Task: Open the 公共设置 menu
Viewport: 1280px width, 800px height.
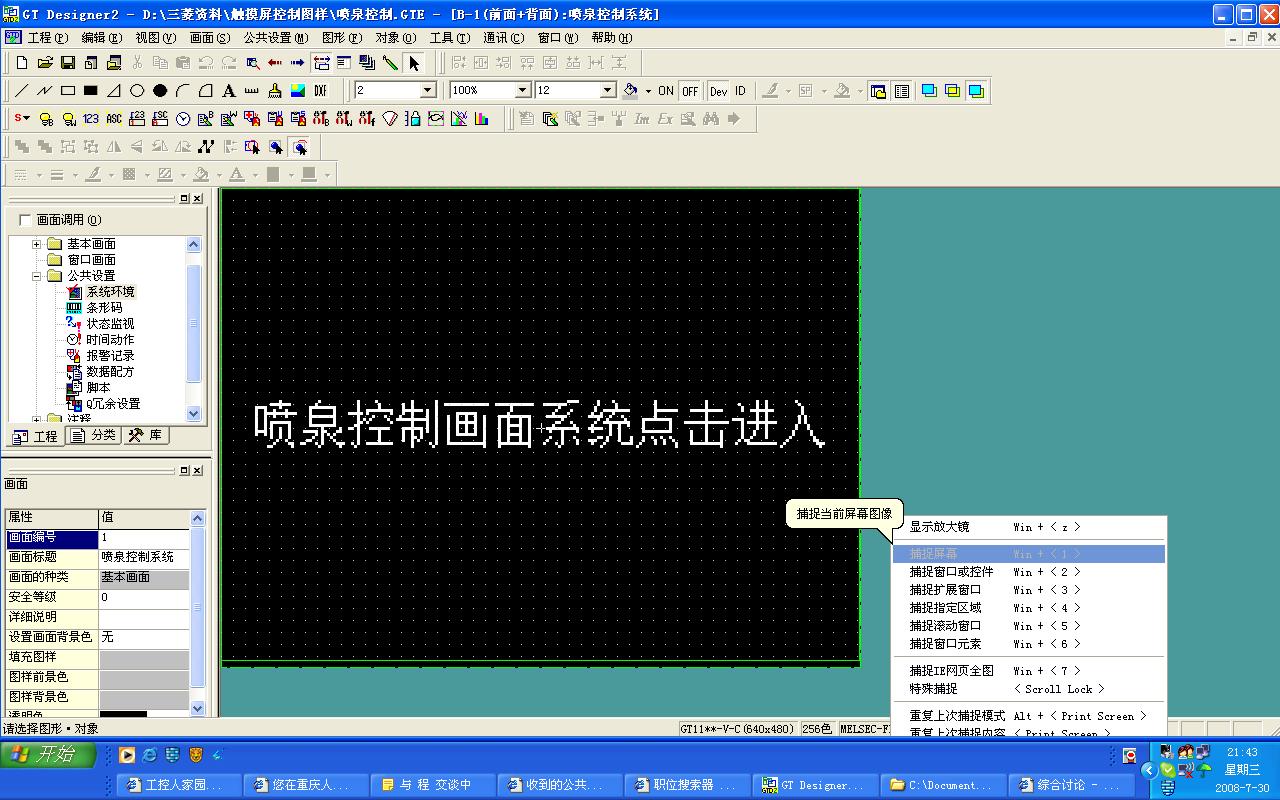Action: [x=275, y=38]
